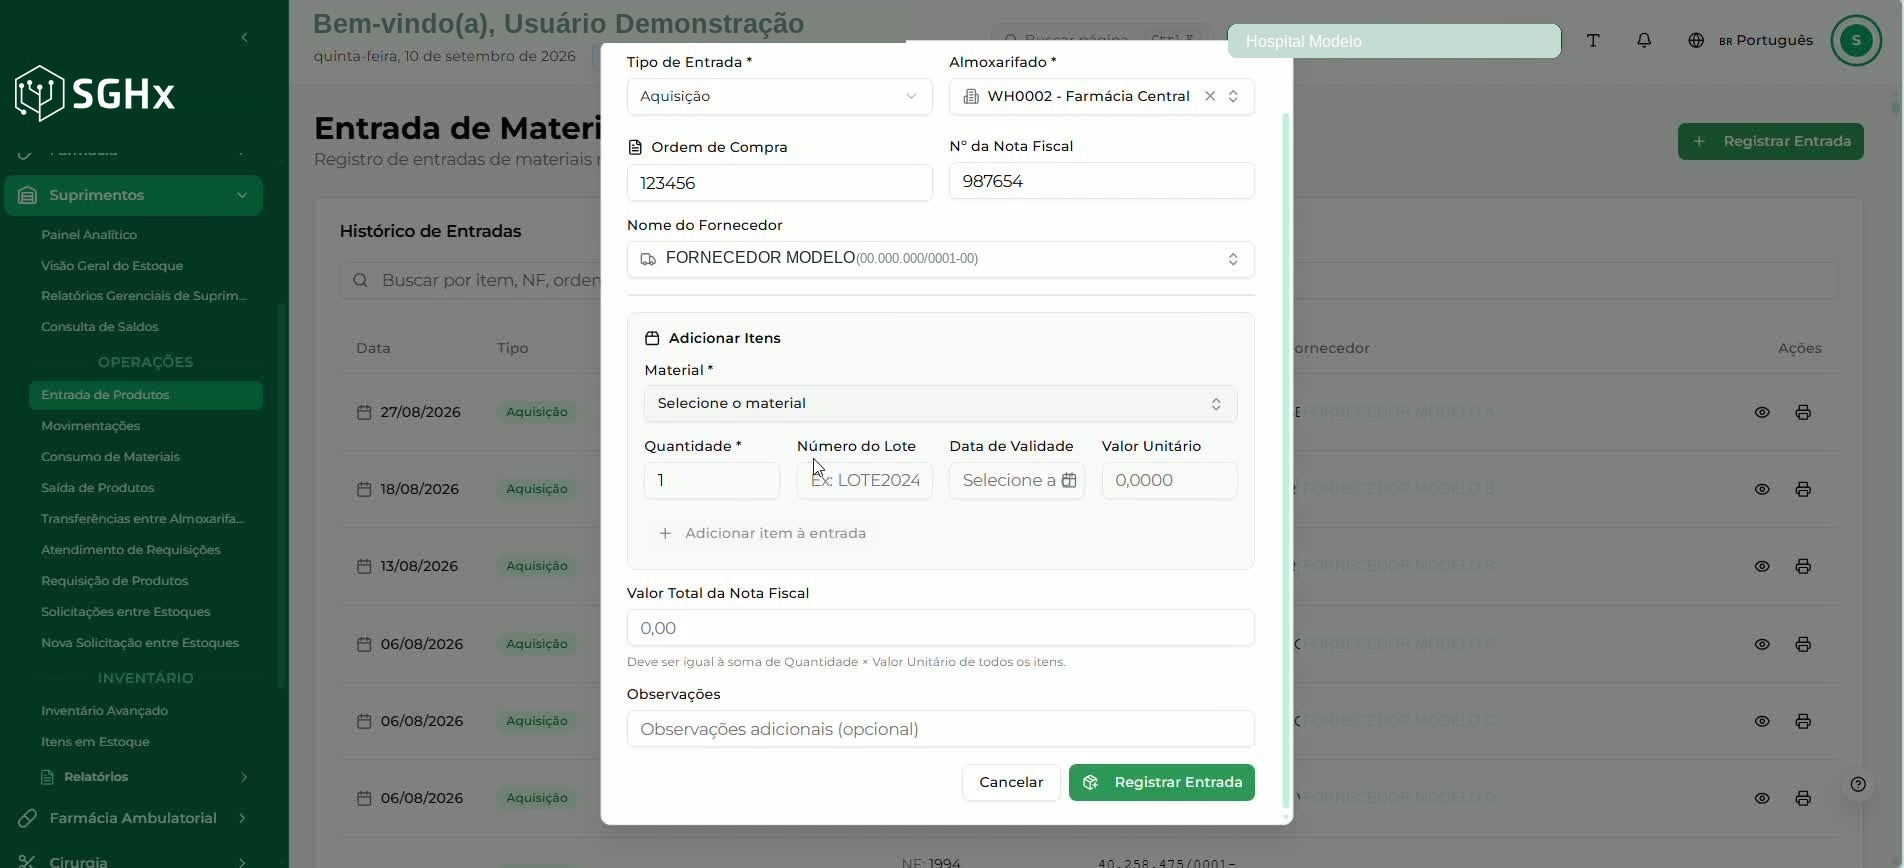Open the Almoxarifado selector
This screenshot has height=868, width=1904.
(1101, 96)
